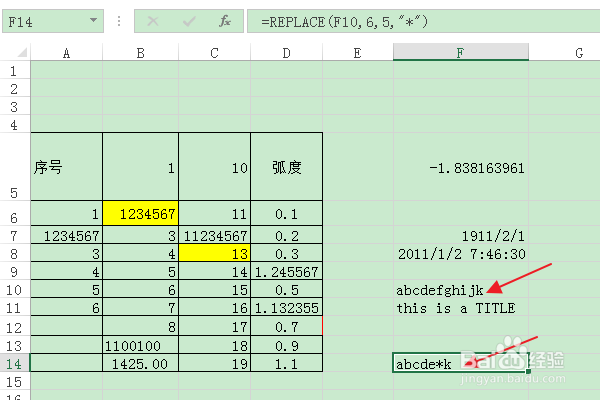Click cell with value -1.838163961
The height and width of the screenshot is (400, 600).
tap(461, 167)
